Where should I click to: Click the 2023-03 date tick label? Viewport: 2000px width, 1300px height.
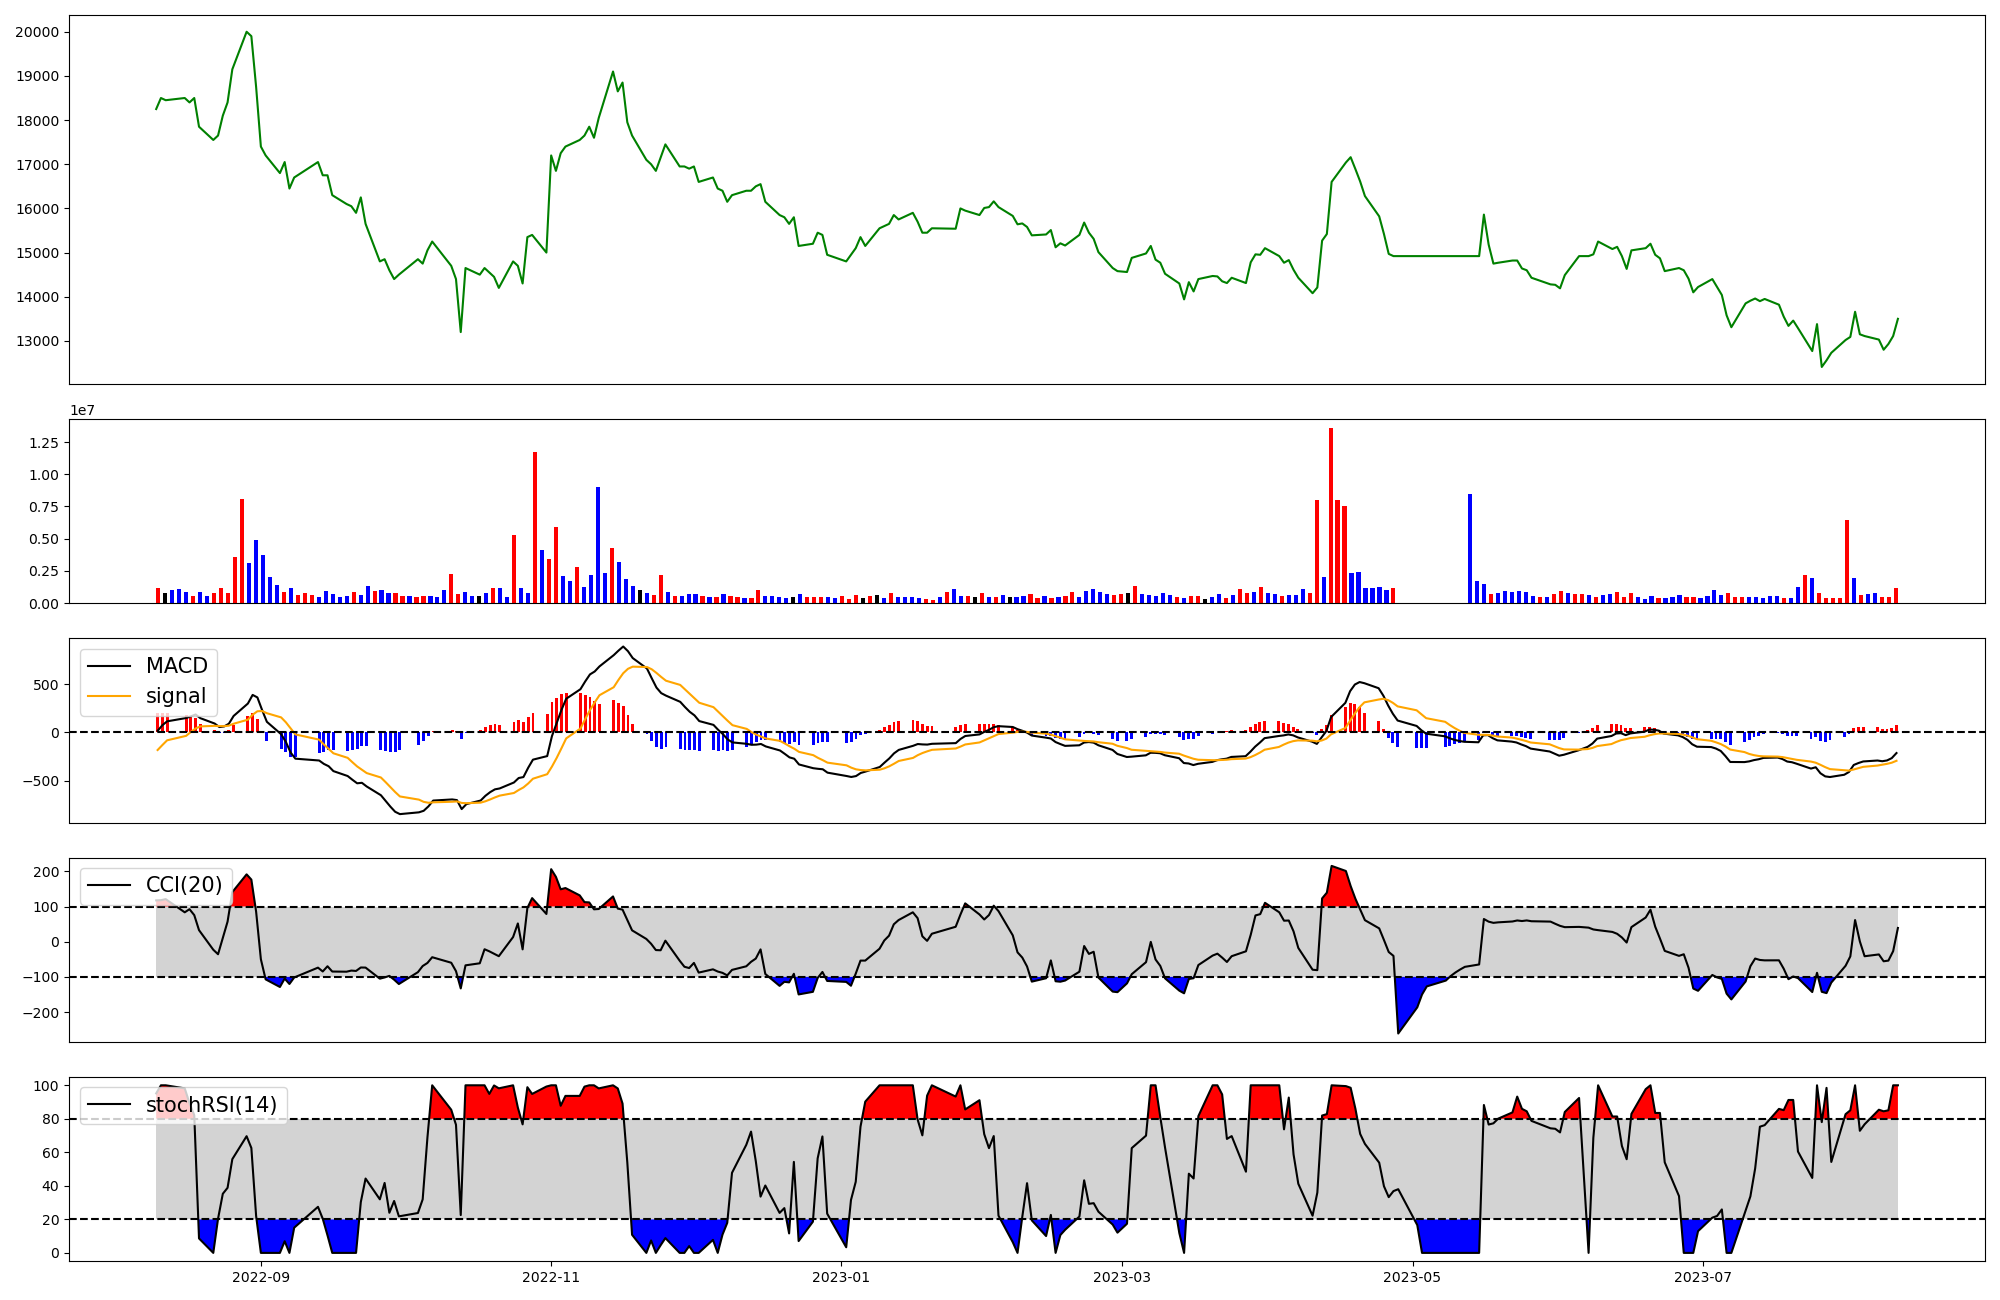[1122, 1277]
